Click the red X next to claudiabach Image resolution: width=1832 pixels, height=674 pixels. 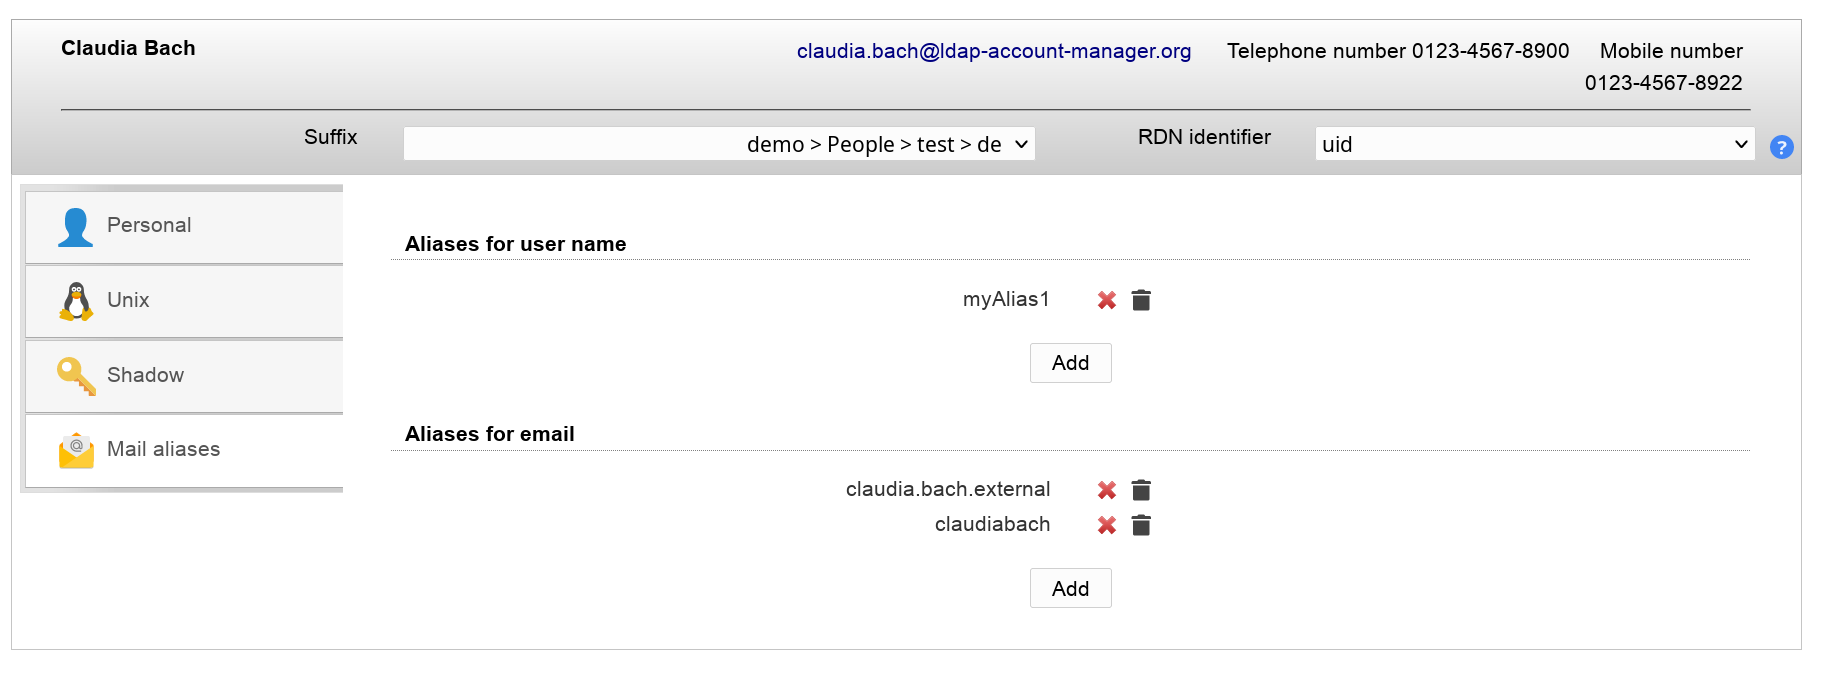point(1106,525)
